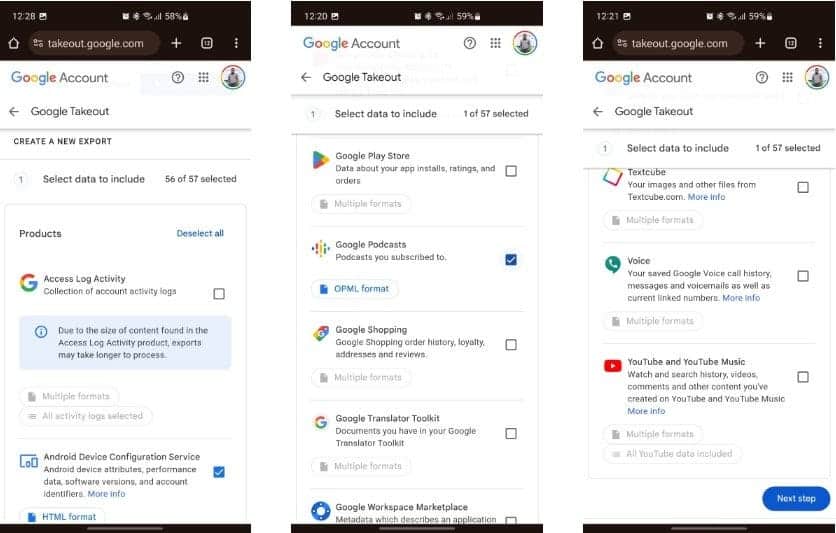The image size is (836, 533).
Task: Click Multiple formats under Google Play Store
Action: click(361, 204)
